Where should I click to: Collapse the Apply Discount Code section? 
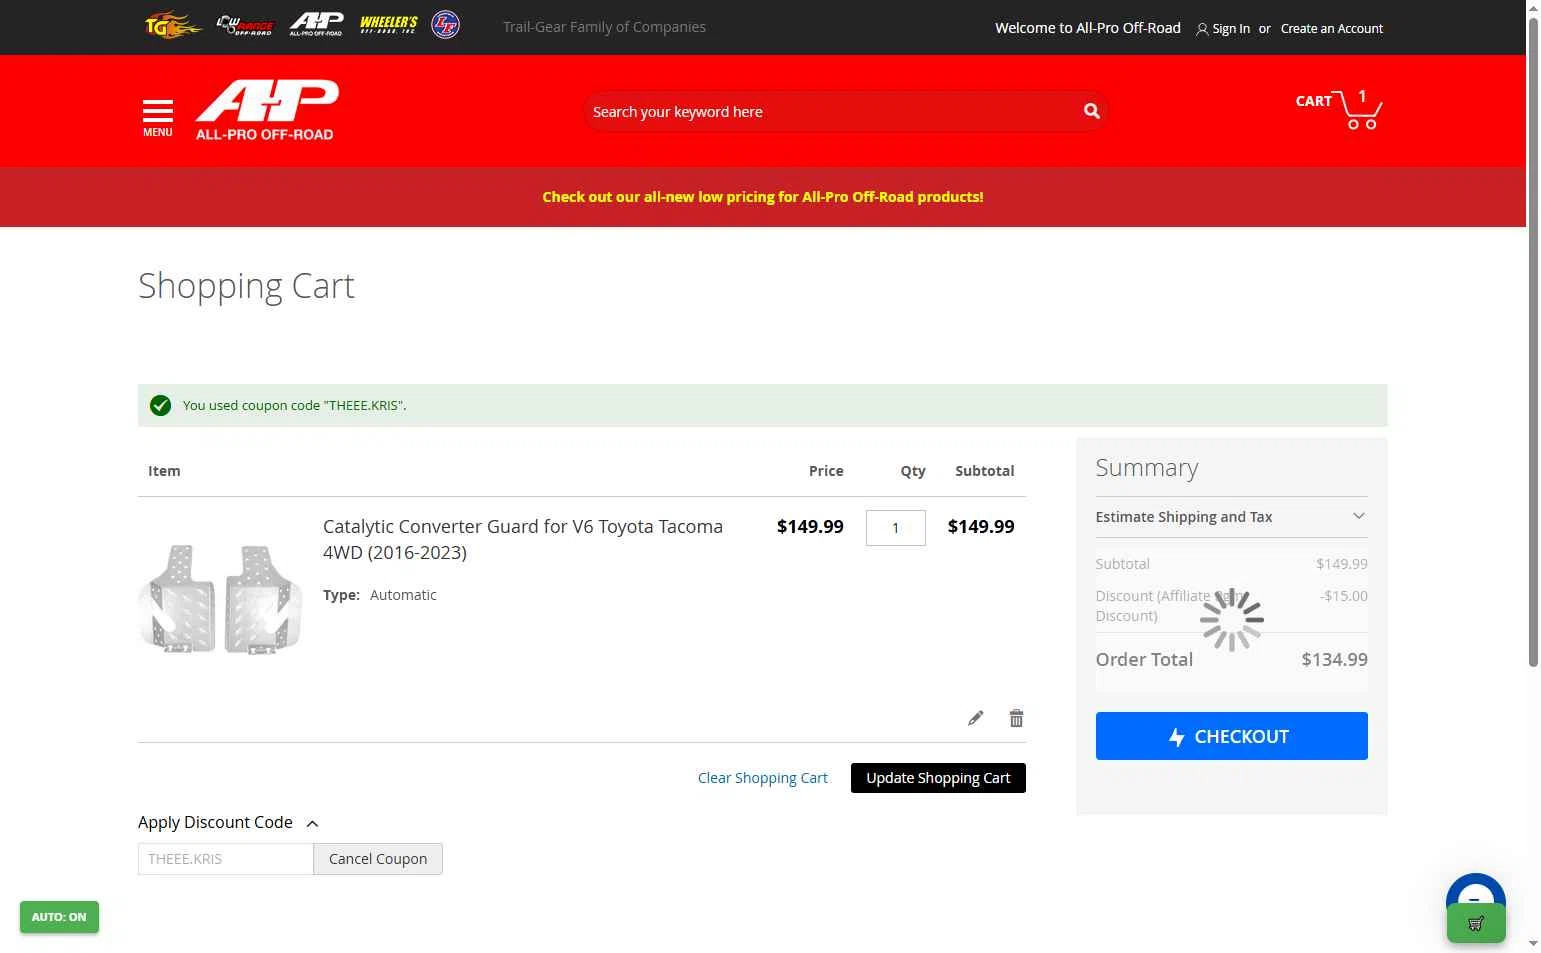228,823
